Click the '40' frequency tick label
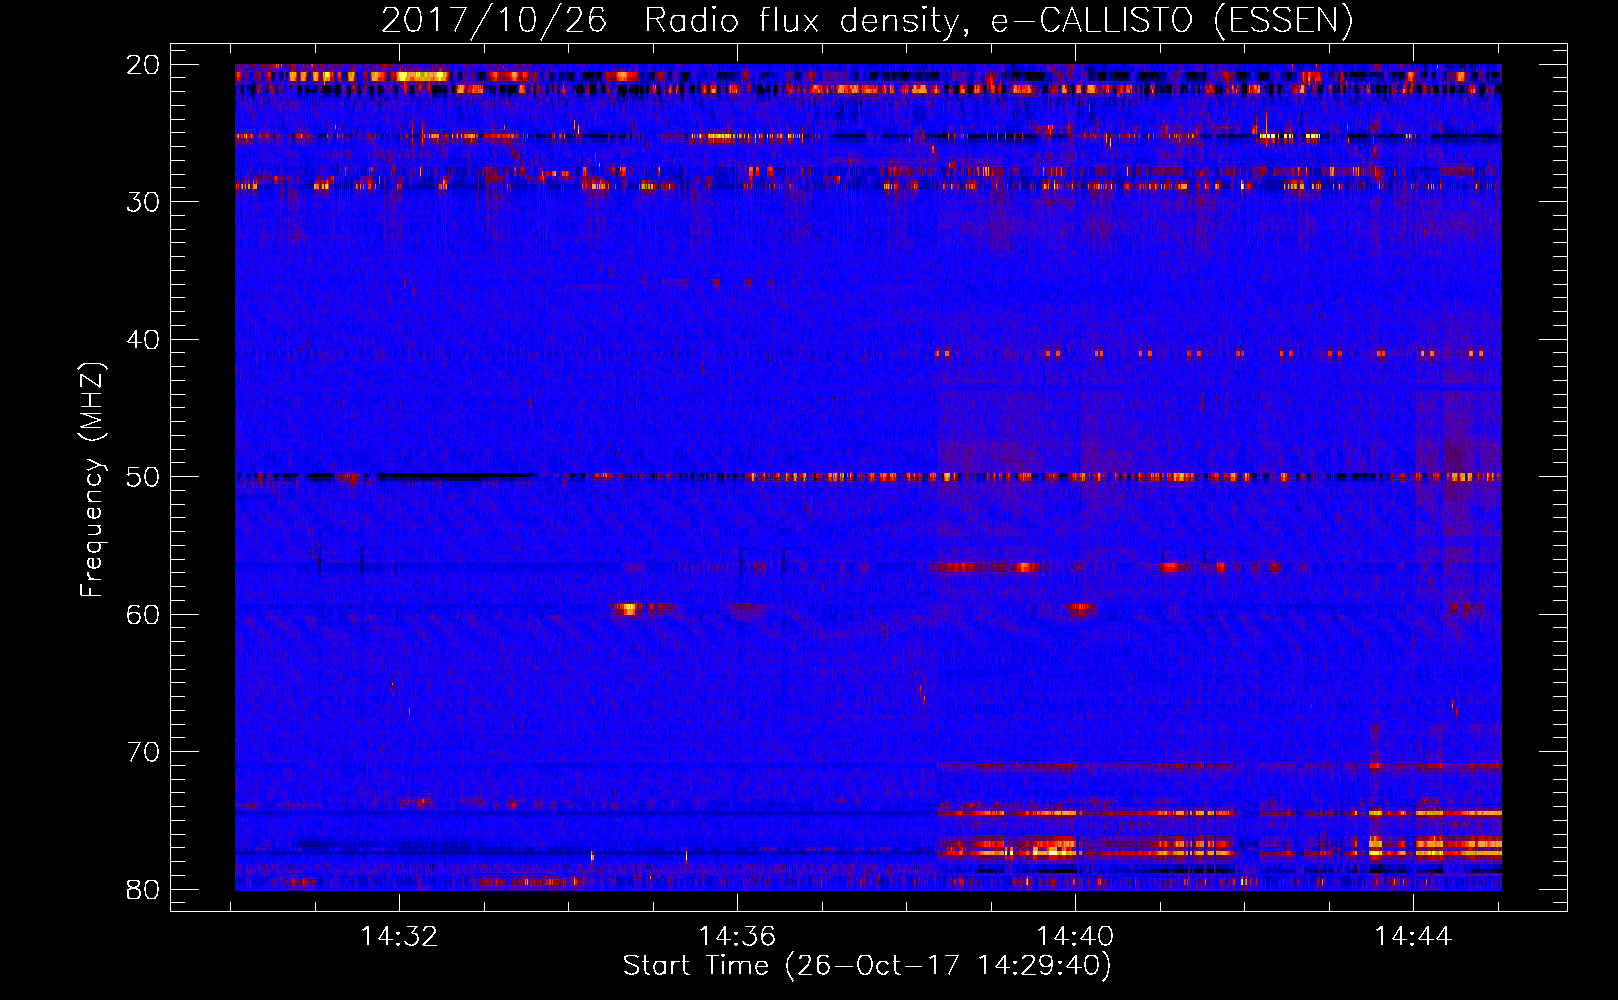 pyautogui.click(x=143, y=340)
